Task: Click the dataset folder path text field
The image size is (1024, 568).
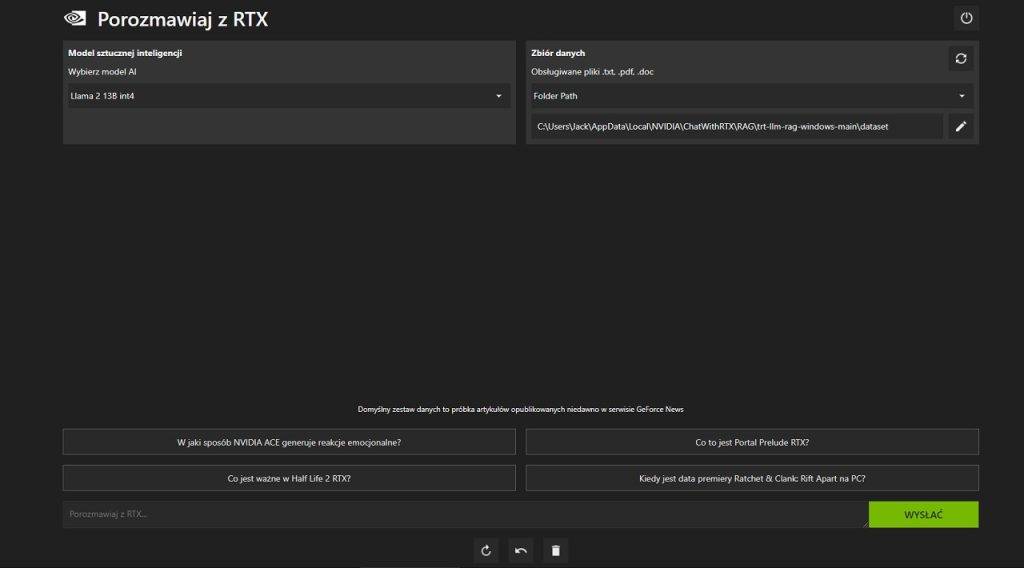Action: pyautogui.click(x=737, y=127)
